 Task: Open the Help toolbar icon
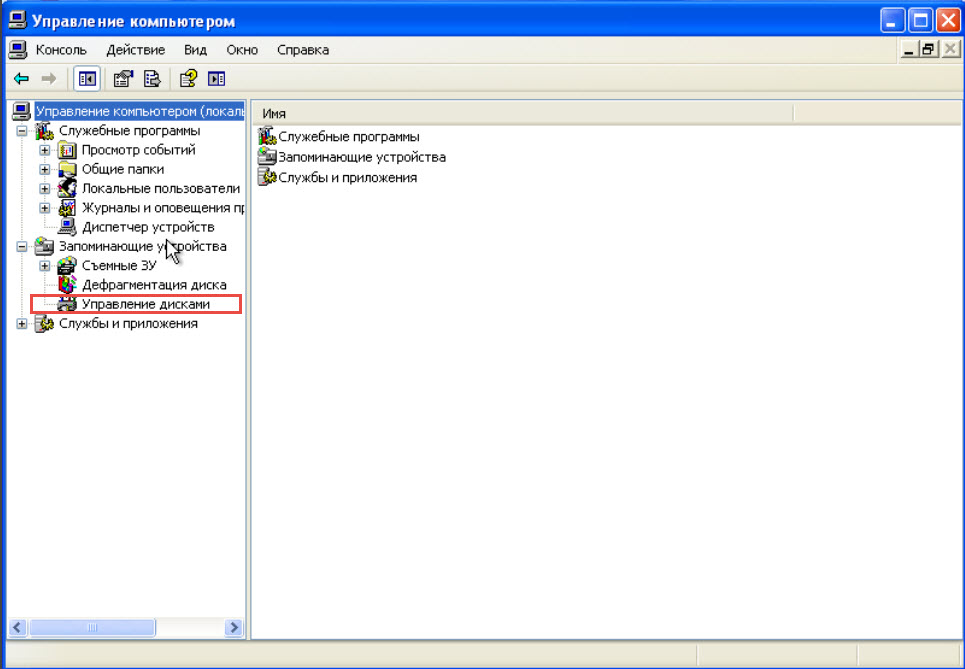188,79
